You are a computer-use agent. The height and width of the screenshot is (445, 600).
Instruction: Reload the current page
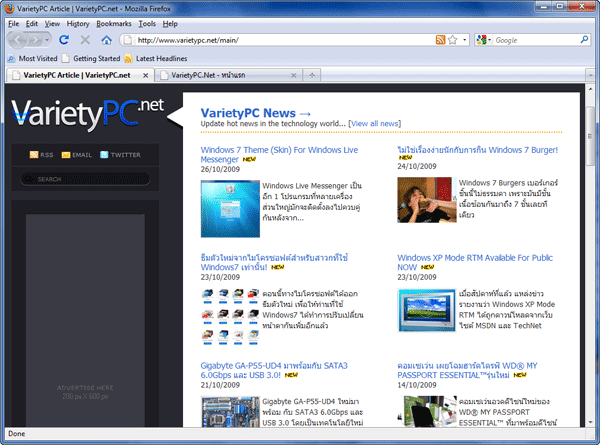click(64, 40)
